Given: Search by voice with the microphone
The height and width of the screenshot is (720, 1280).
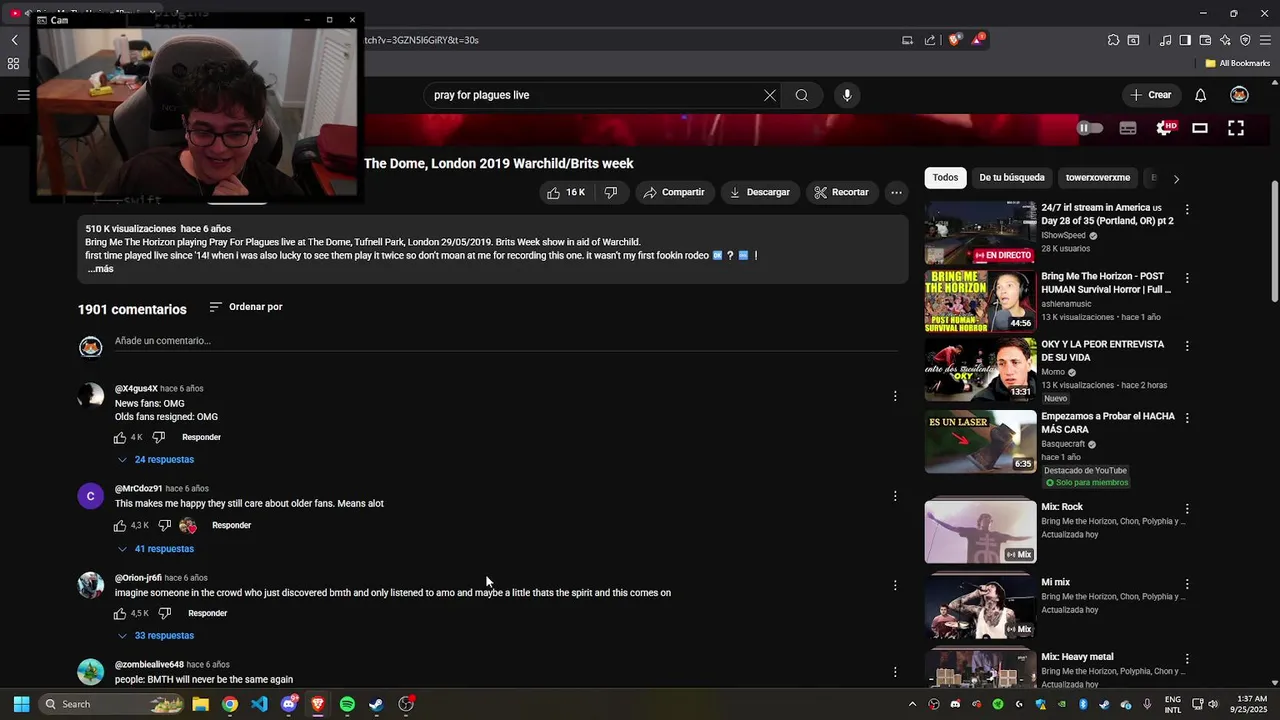Looking at the screenshot, I should coord(847,95).
